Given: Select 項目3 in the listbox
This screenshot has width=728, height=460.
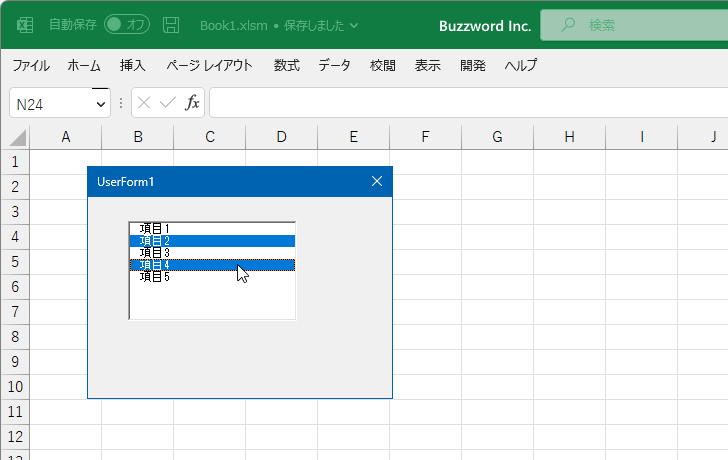Looking at the screenshot, I should pyautogui.click(x=212, y=253).
